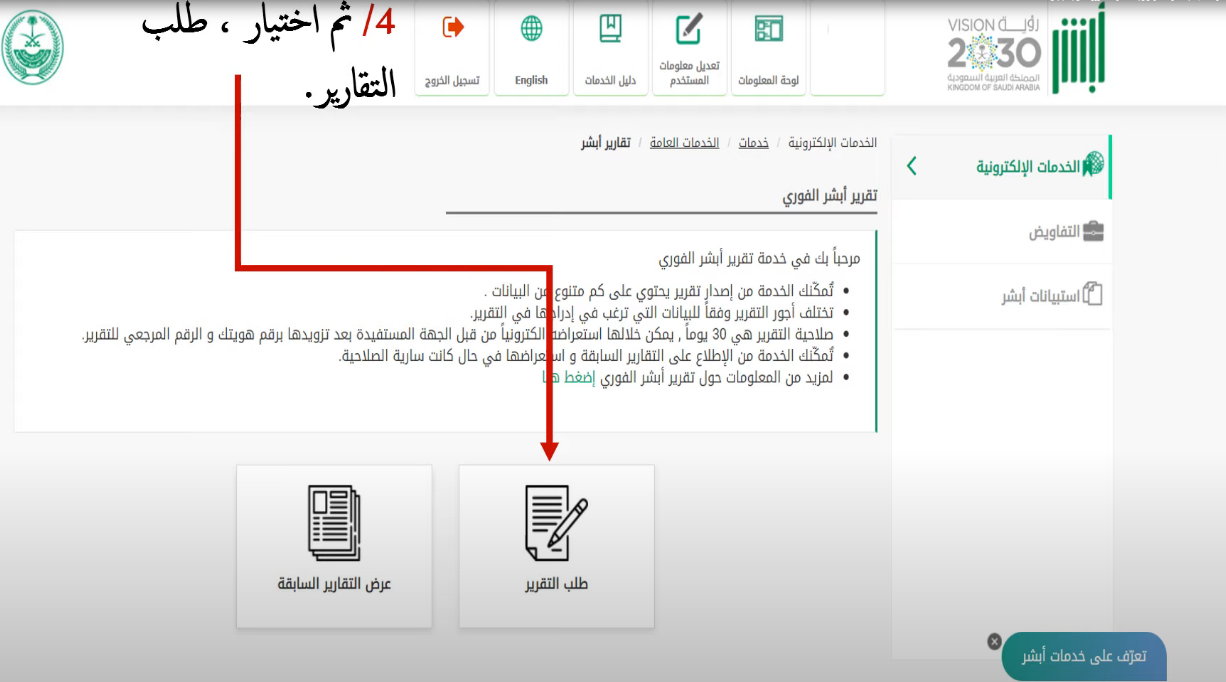Click the Ministry of Interior emblem
Image resolution: width=1226 pixels, height=682 pixels.
(x=33, y=47)
